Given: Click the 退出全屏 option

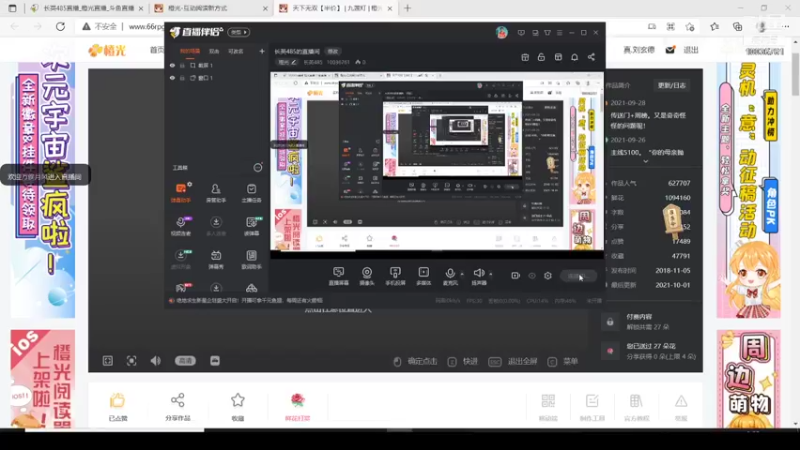Looking at the screenshot, I should pos(513,361).
